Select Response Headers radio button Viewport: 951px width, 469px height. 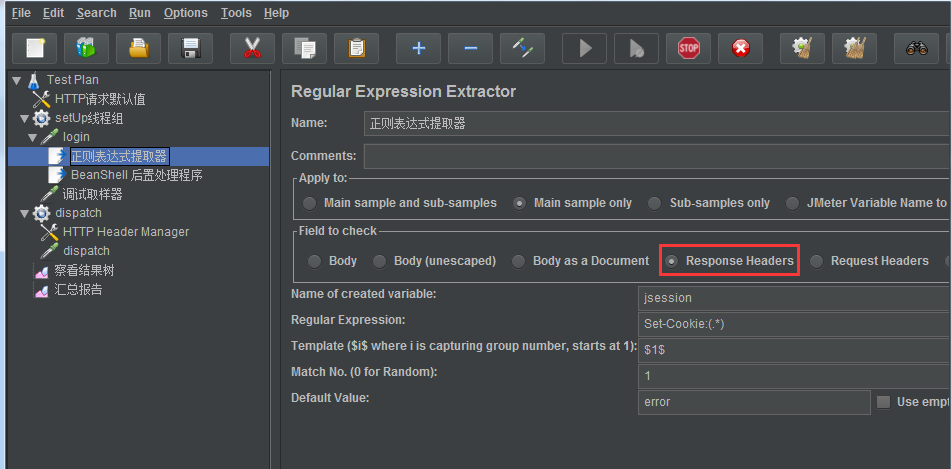pyautogui.click(x=671, y=261)
